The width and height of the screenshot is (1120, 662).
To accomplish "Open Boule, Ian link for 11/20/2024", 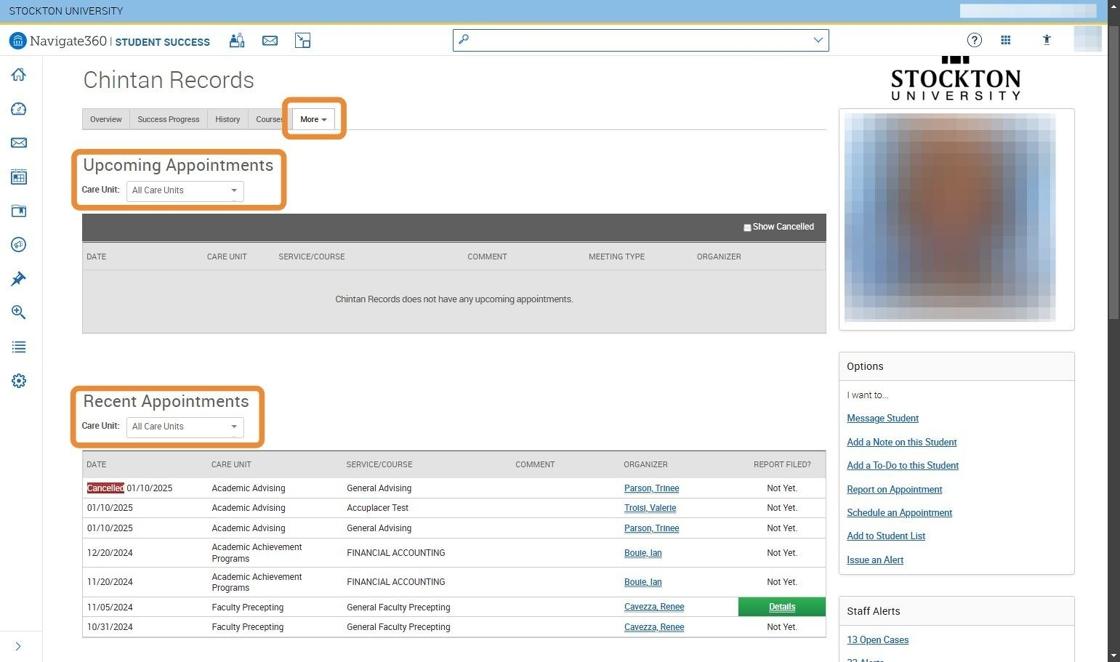I will pos(643,582).
